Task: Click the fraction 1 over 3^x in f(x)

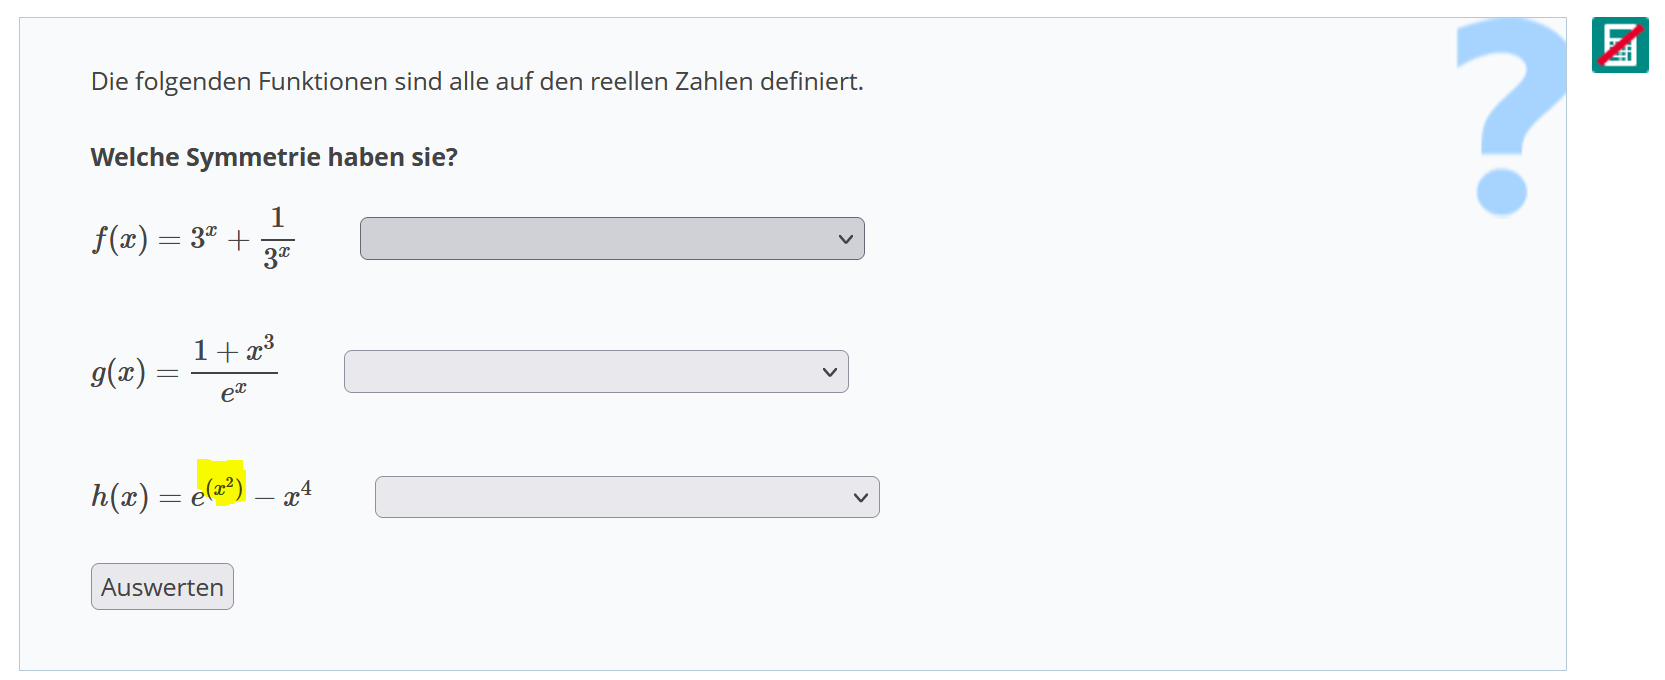Action: (x=277, y=239)
